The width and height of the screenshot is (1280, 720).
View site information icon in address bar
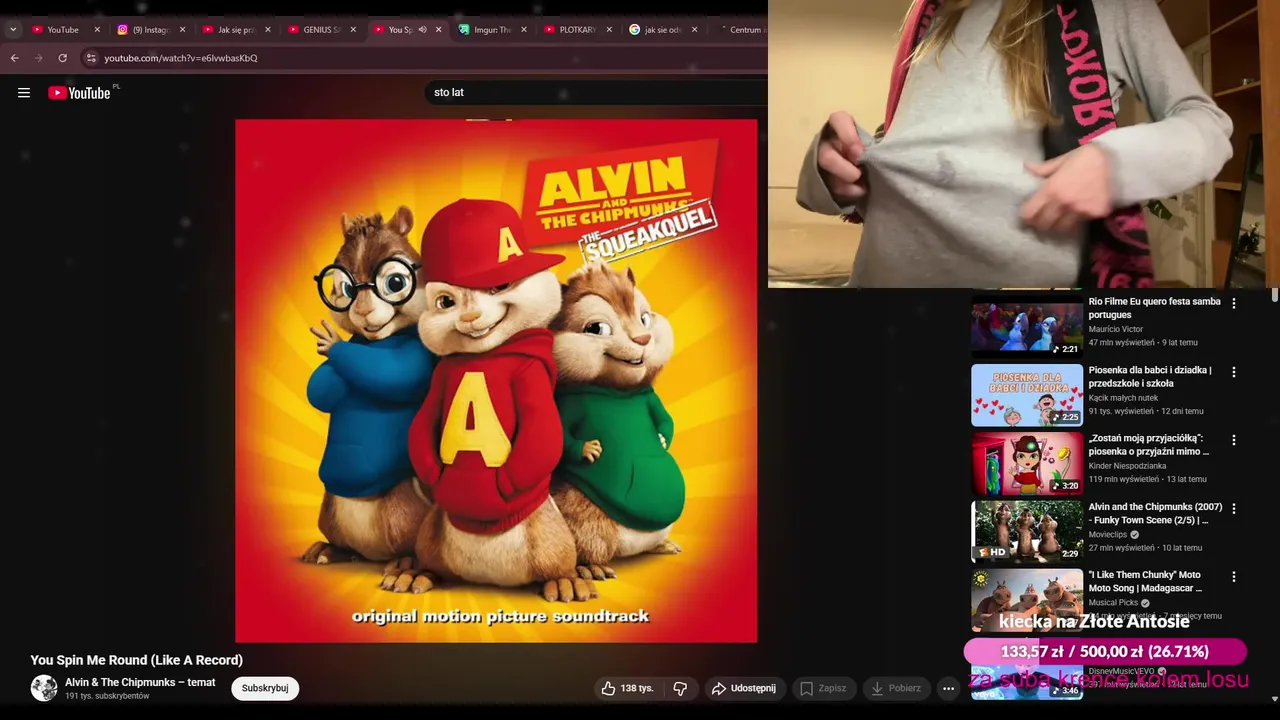pyautogui.click(x=91, y=58)
